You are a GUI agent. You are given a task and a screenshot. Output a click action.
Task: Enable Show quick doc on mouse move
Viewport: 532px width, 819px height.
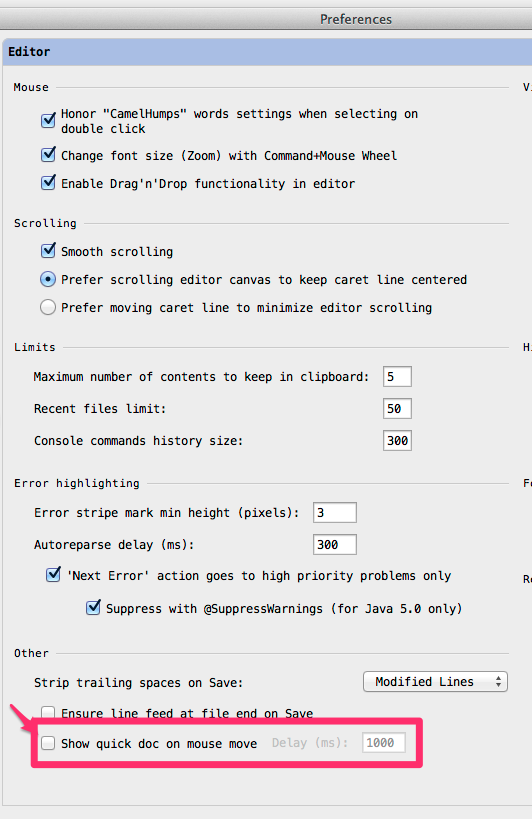48,743
